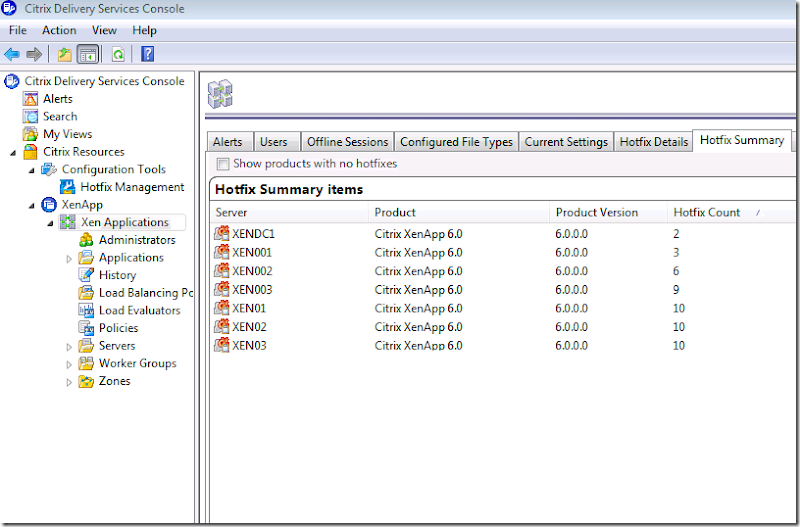Click the Administrators icon in the tree

click(x=86, y=240)
